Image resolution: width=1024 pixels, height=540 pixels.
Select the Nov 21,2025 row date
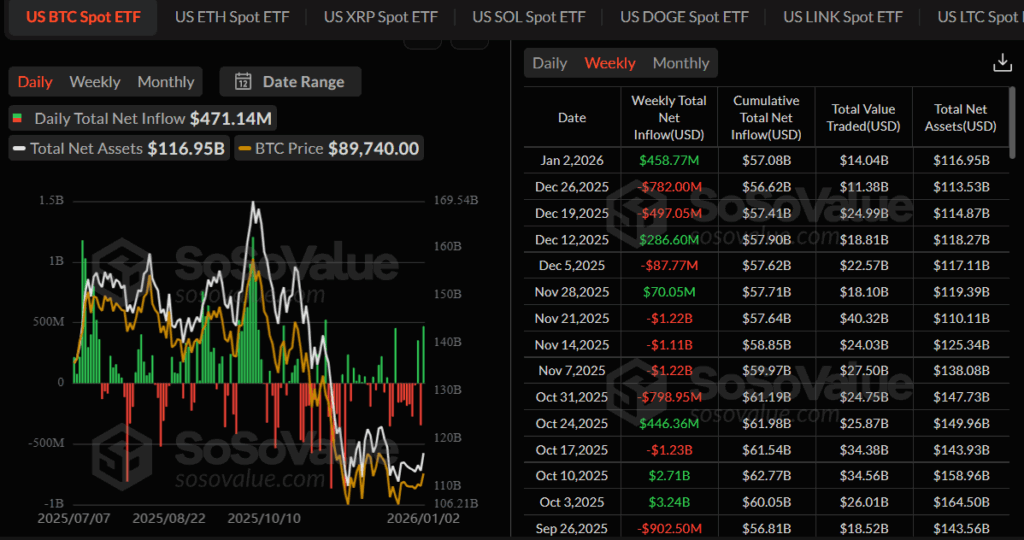pos(572,318)
